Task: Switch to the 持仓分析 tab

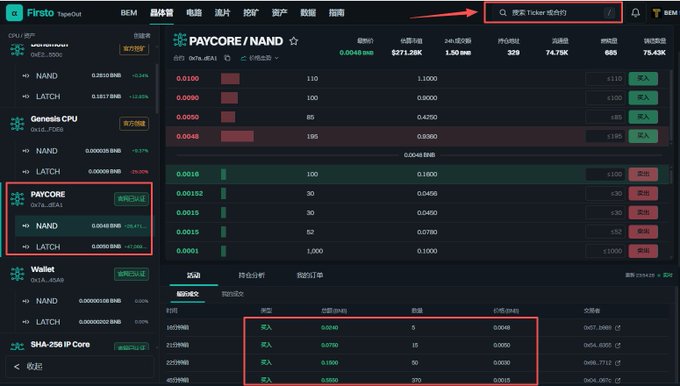Action: pos(252,275)
